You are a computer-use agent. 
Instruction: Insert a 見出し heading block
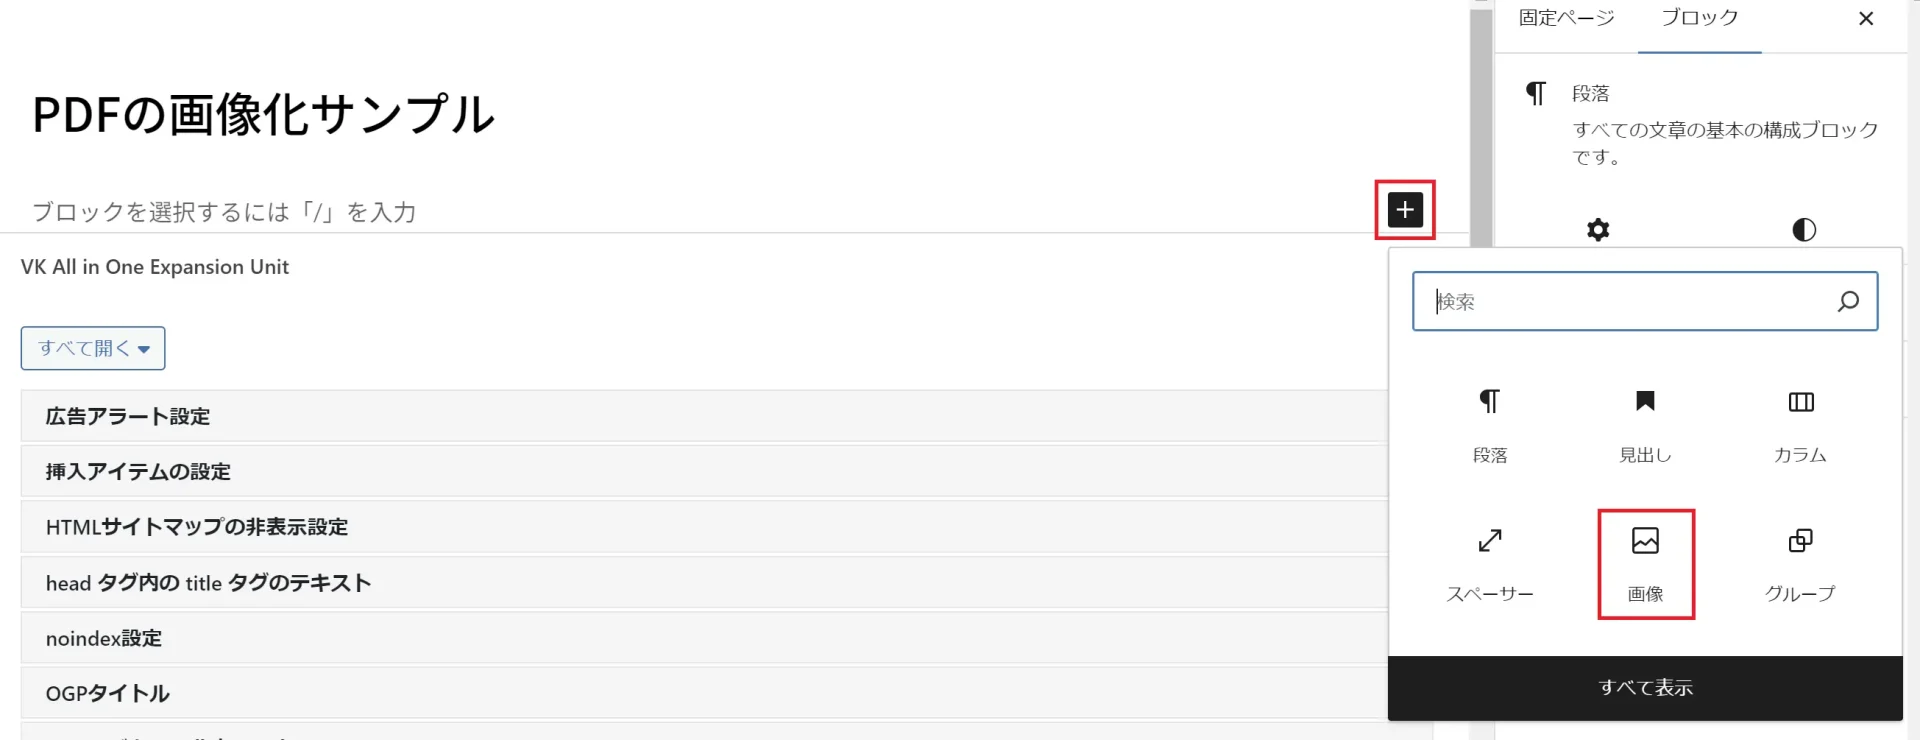coord(1645,427)
